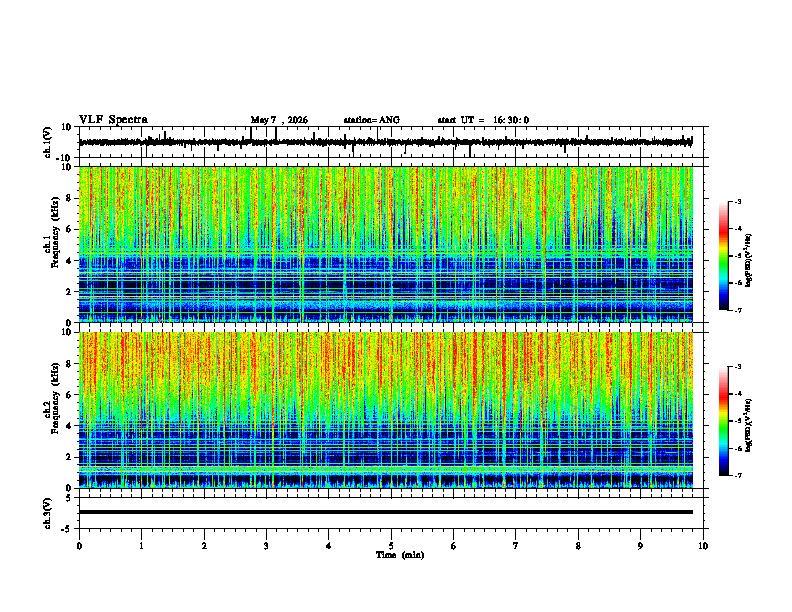Click the -7 label on ch.2 color scale

tap(738, 476)
